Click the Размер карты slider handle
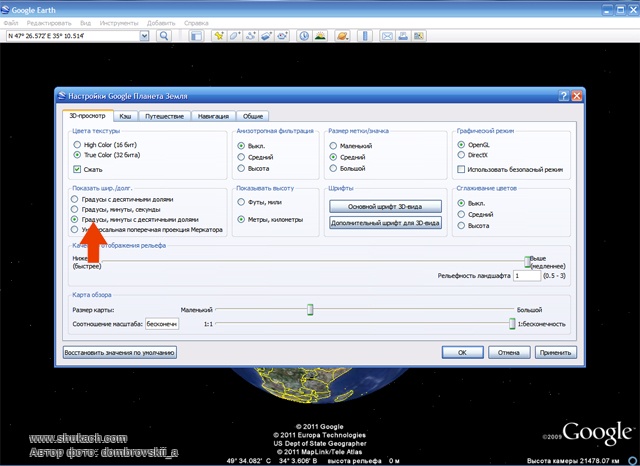640x466 pixels. click(310, 310)
